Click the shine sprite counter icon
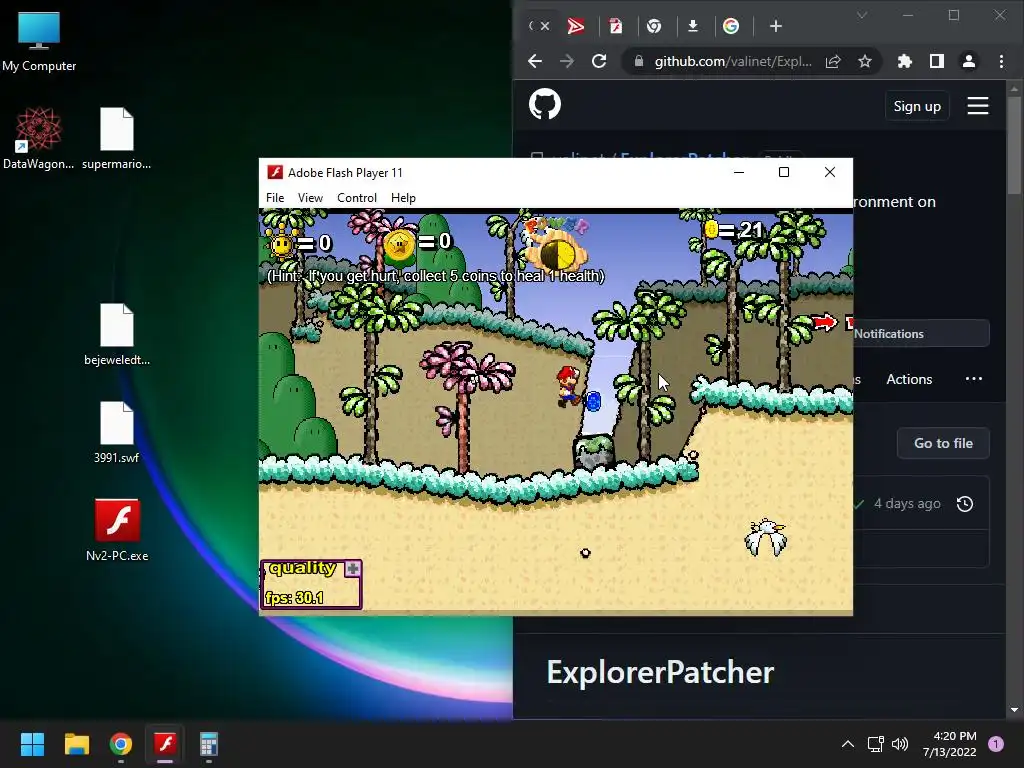Viewport: 1024px width, 768px height. 281,244
